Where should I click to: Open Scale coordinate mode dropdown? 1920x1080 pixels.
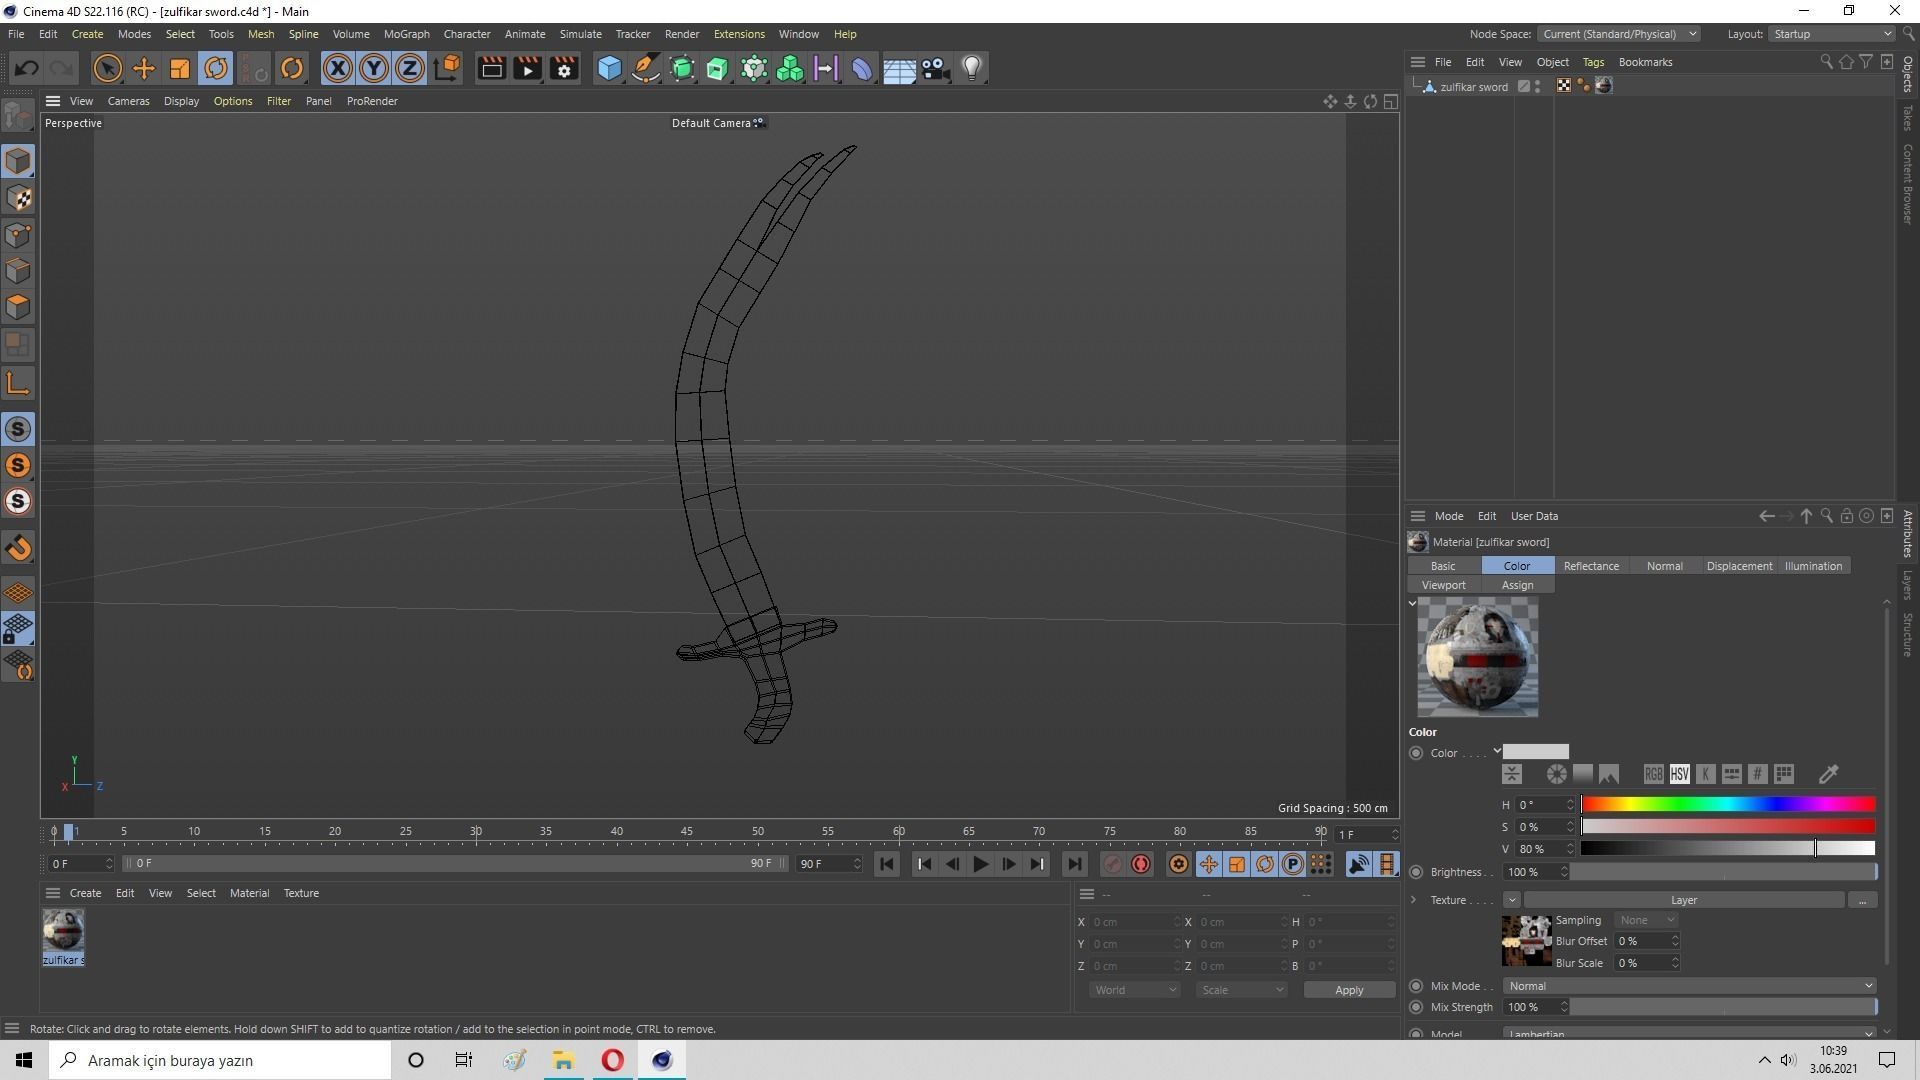pyautogui.click(x=1241, y=990)
